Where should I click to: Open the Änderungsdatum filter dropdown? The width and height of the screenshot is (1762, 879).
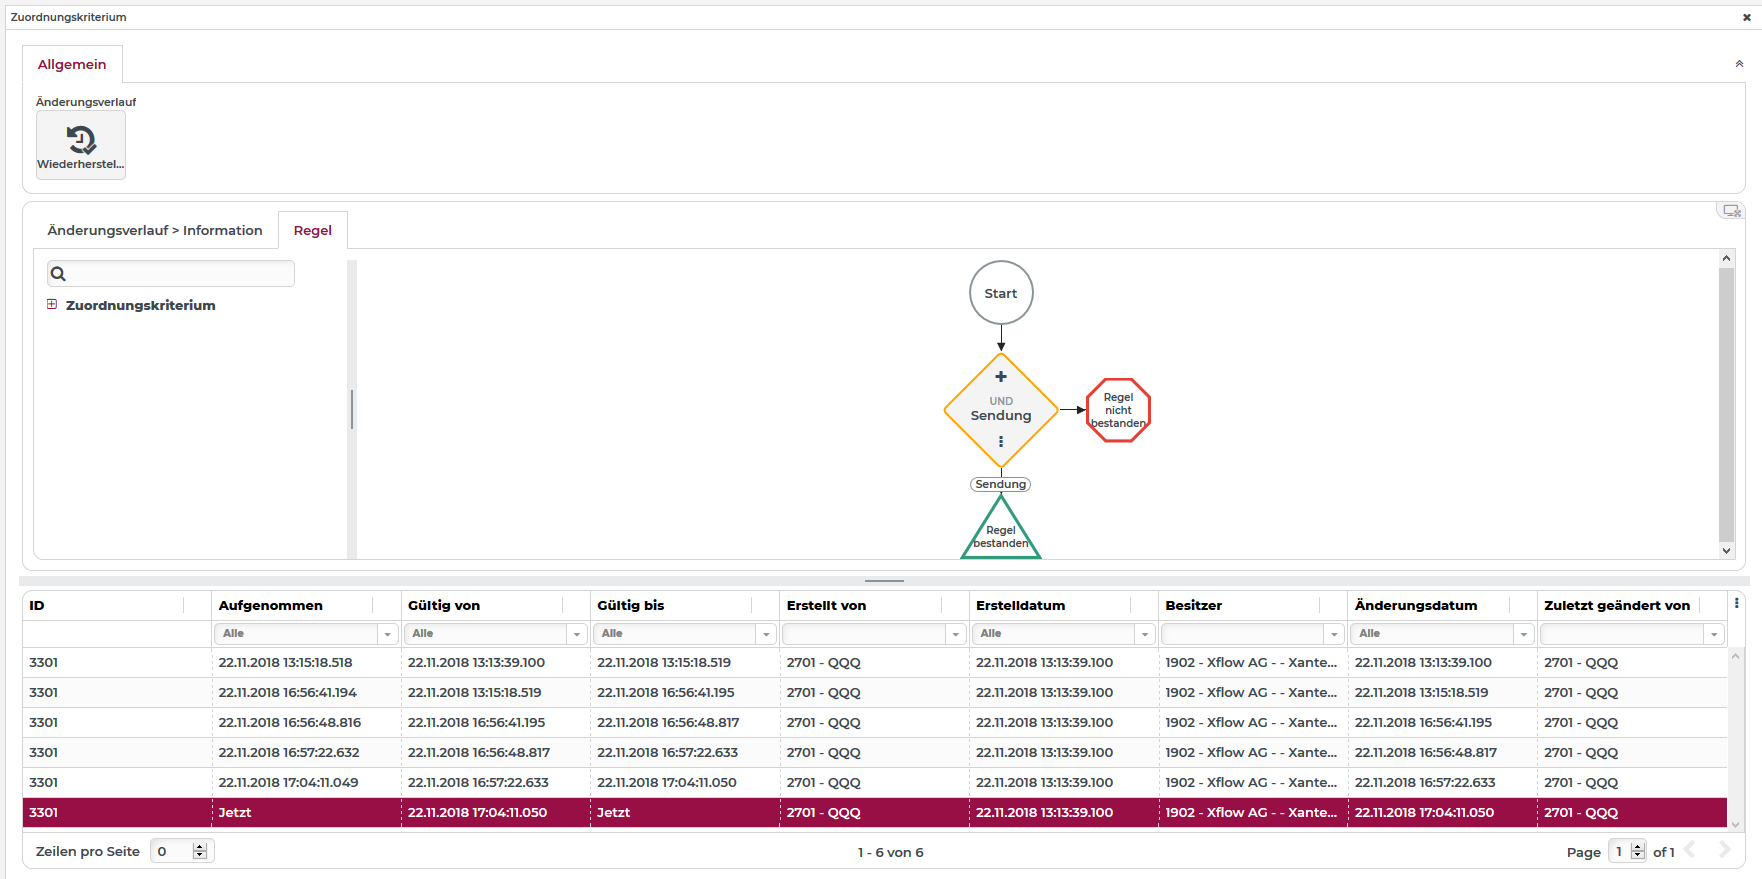pos(1523,634)
